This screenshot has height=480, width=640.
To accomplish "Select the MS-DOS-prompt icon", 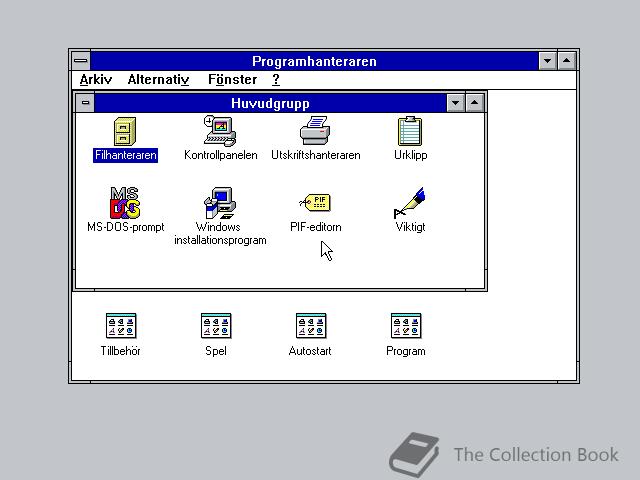I will 125,203.
